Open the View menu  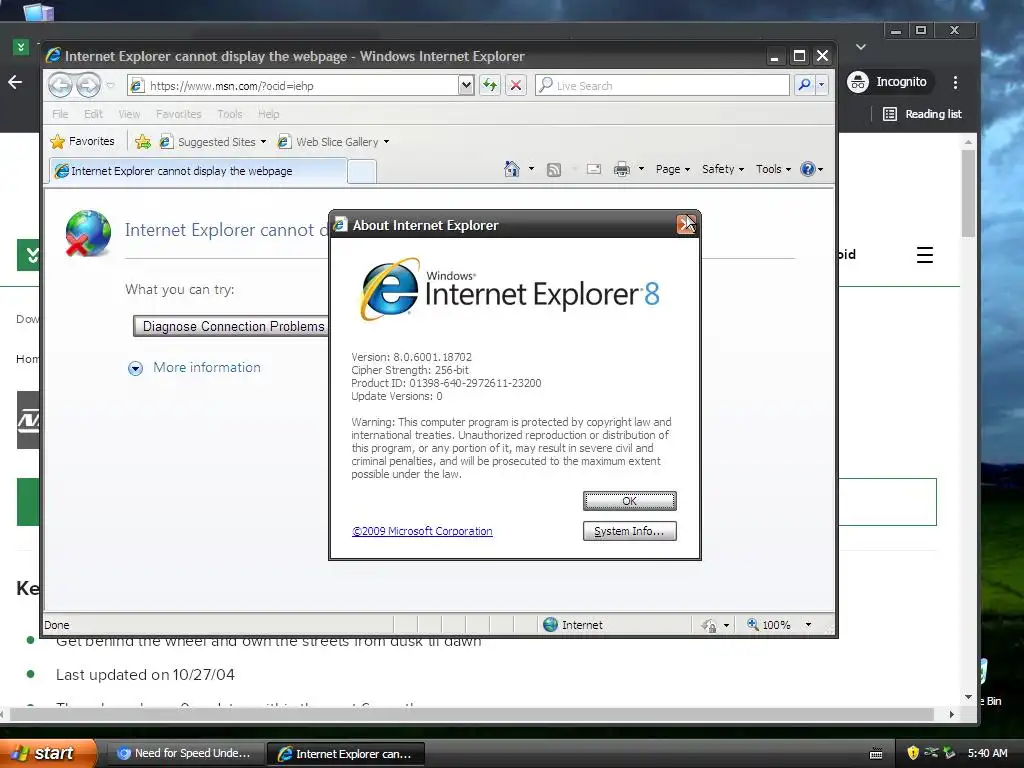tap(129, 114)
